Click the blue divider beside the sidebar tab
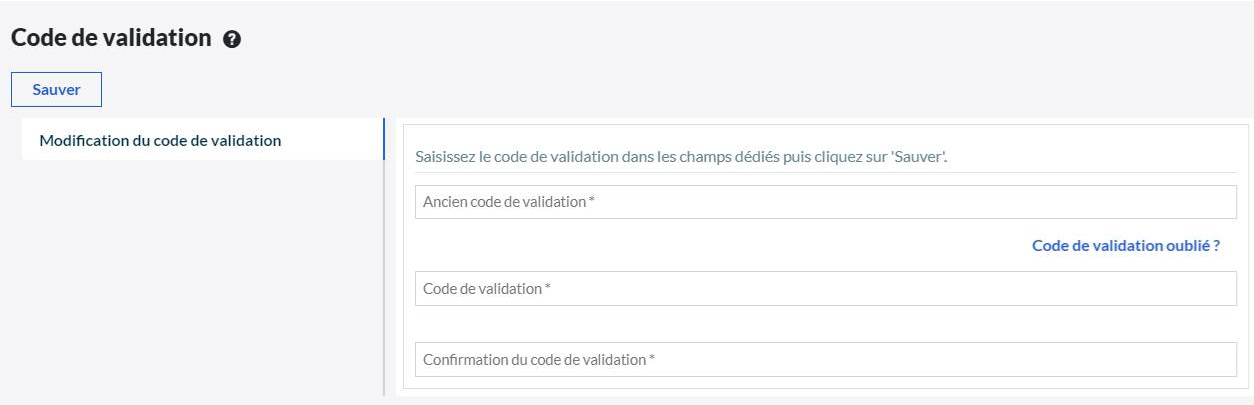The width and height of the screenshot is (1254, 405). [x=384, y=140]
